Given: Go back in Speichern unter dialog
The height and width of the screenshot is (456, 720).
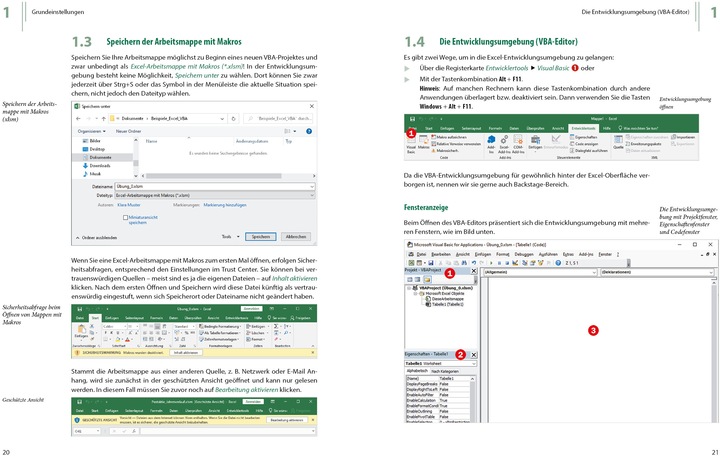Looking at the screenshot, I should point(78,118).
